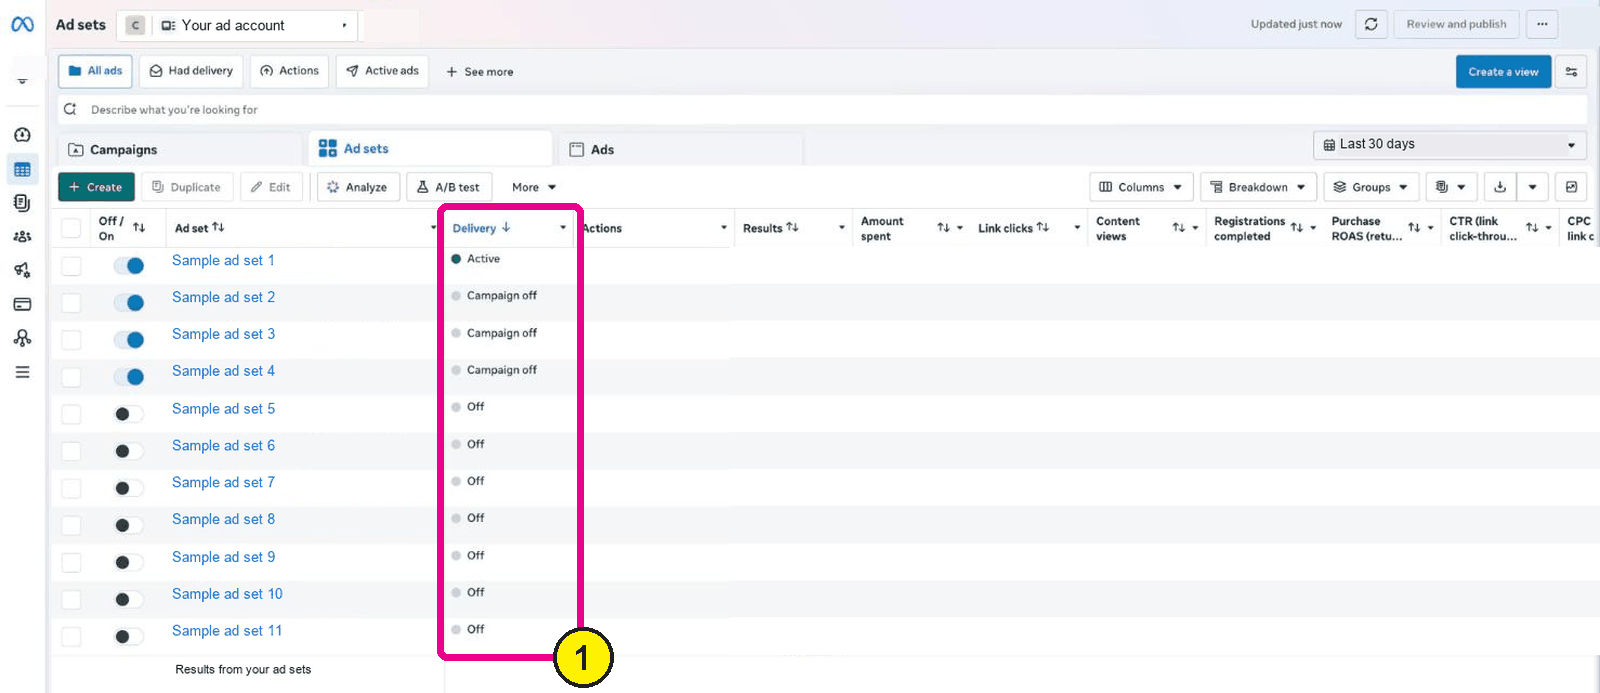
Task: Turn on Sample ad set 11
Action: (129, 636)
